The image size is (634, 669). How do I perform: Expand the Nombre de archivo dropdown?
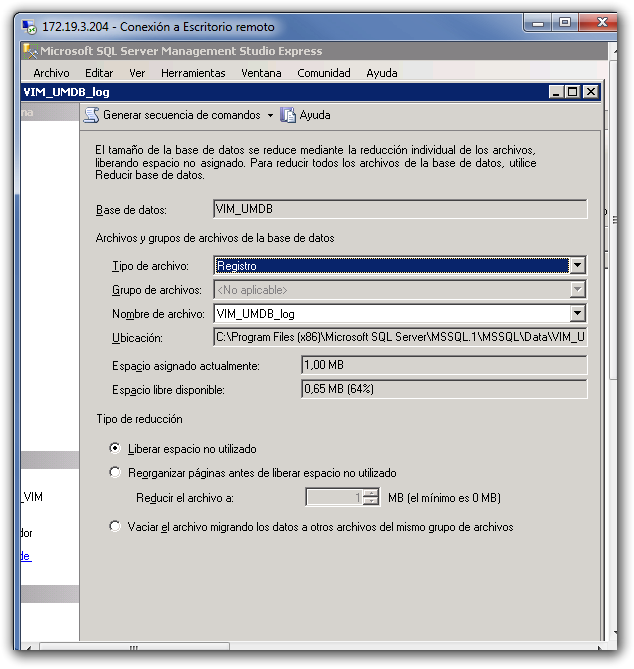pyautogui.click(x=577, y=314)
